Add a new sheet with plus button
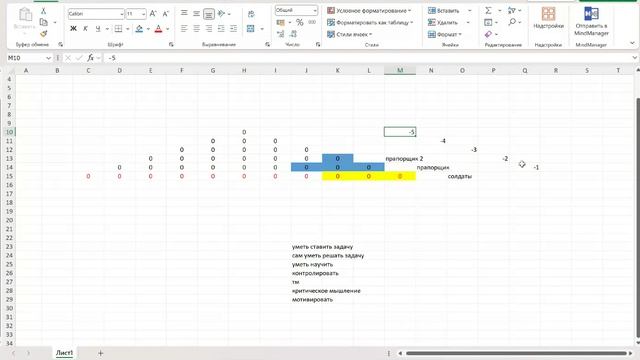640x360 pixels. pyautogui.click(x=100, y=353)
